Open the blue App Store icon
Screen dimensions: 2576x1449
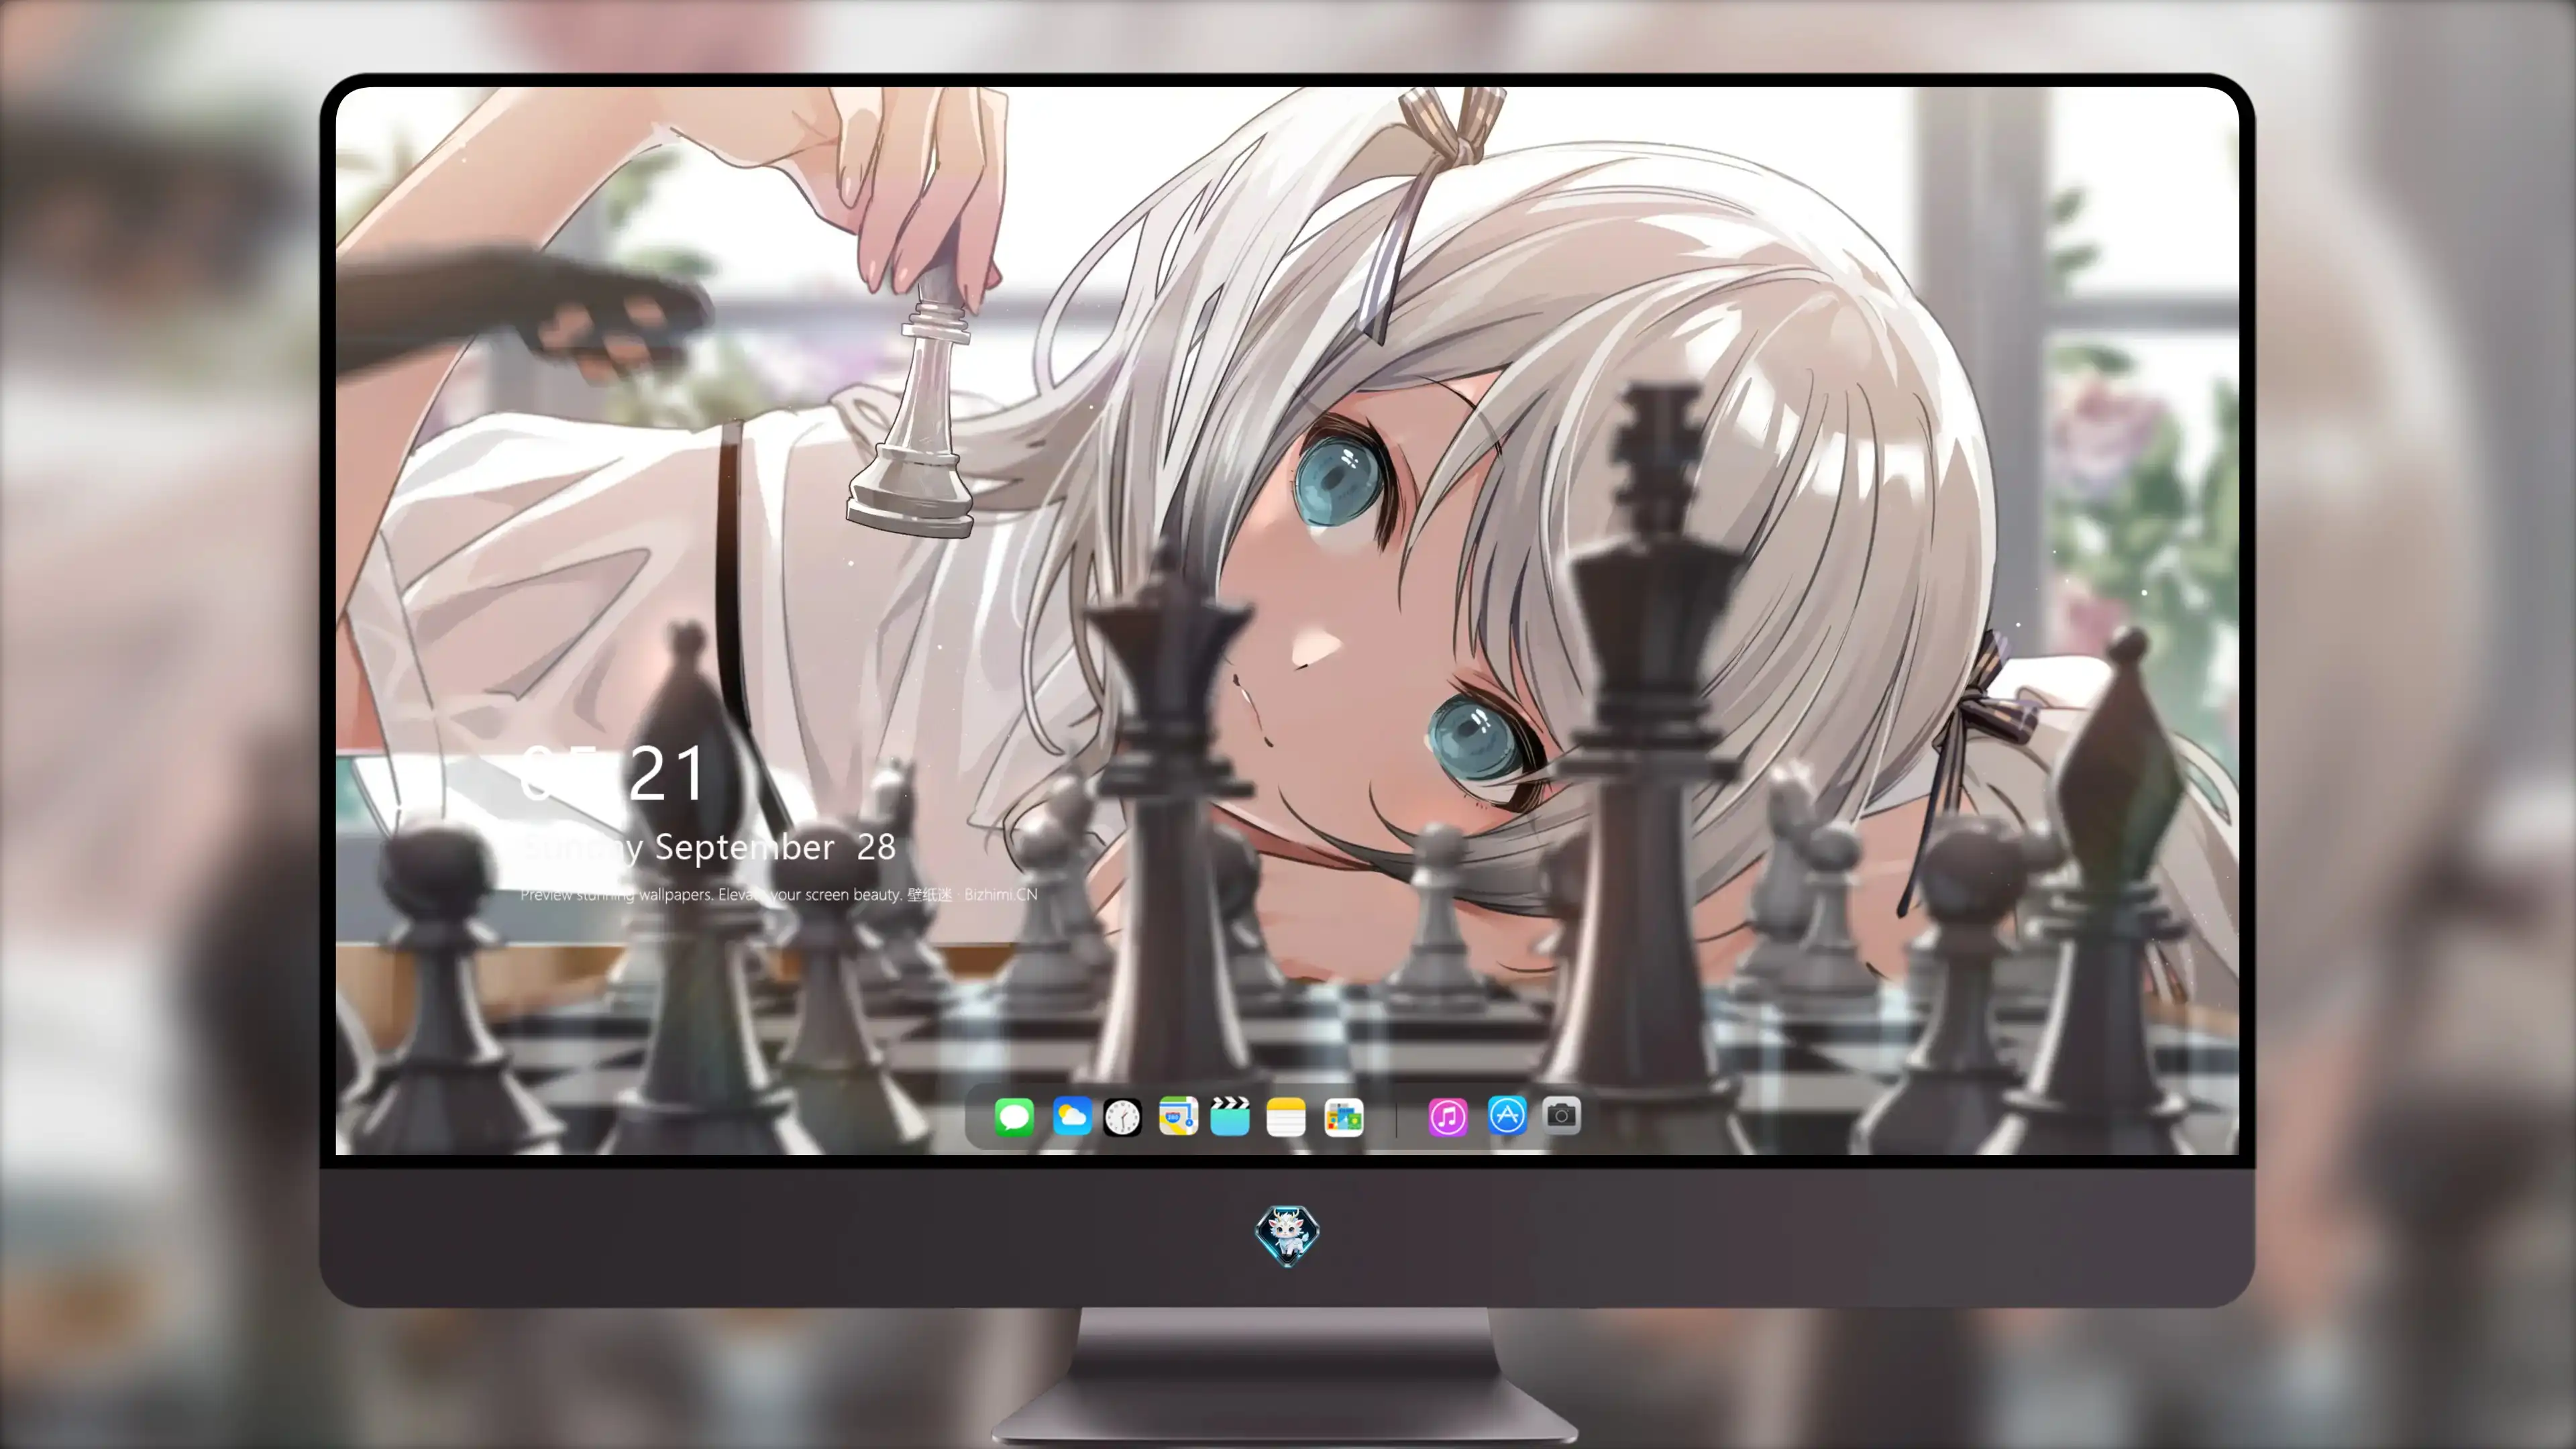[x=1507, y=1115]
